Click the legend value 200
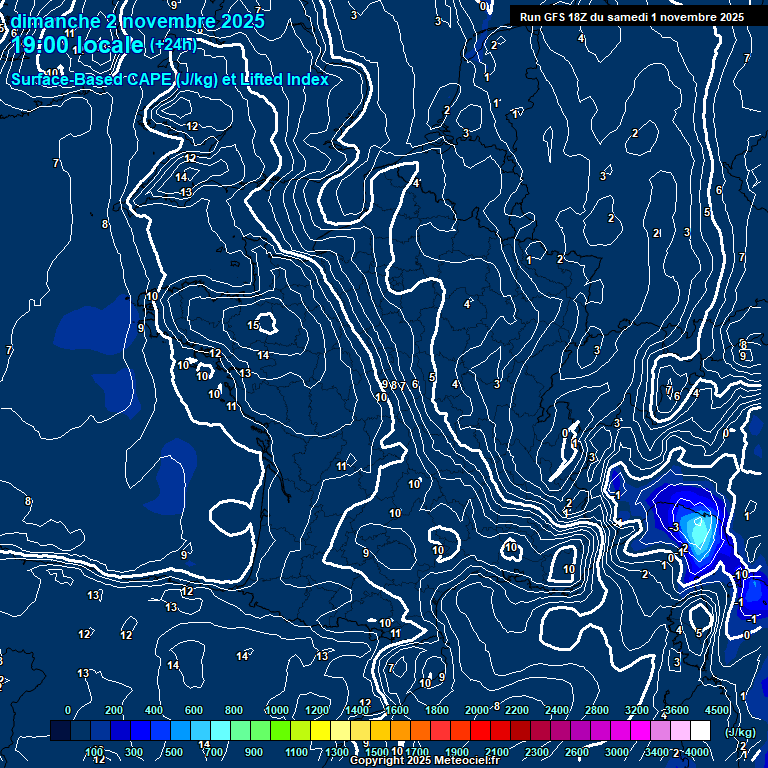 pos(114,710)
